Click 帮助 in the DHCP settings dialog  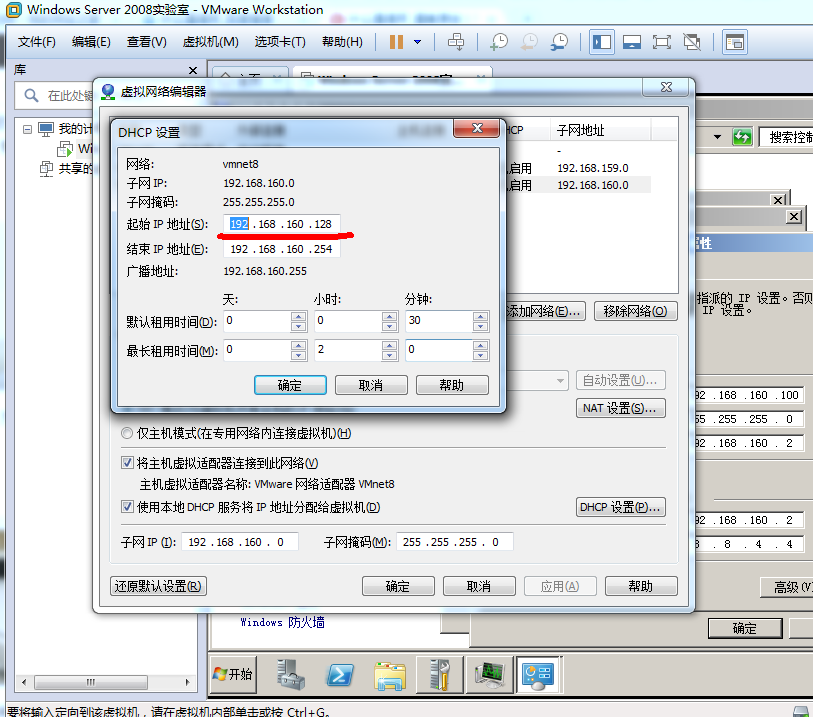pyautogui.click(x=452, y=385)
